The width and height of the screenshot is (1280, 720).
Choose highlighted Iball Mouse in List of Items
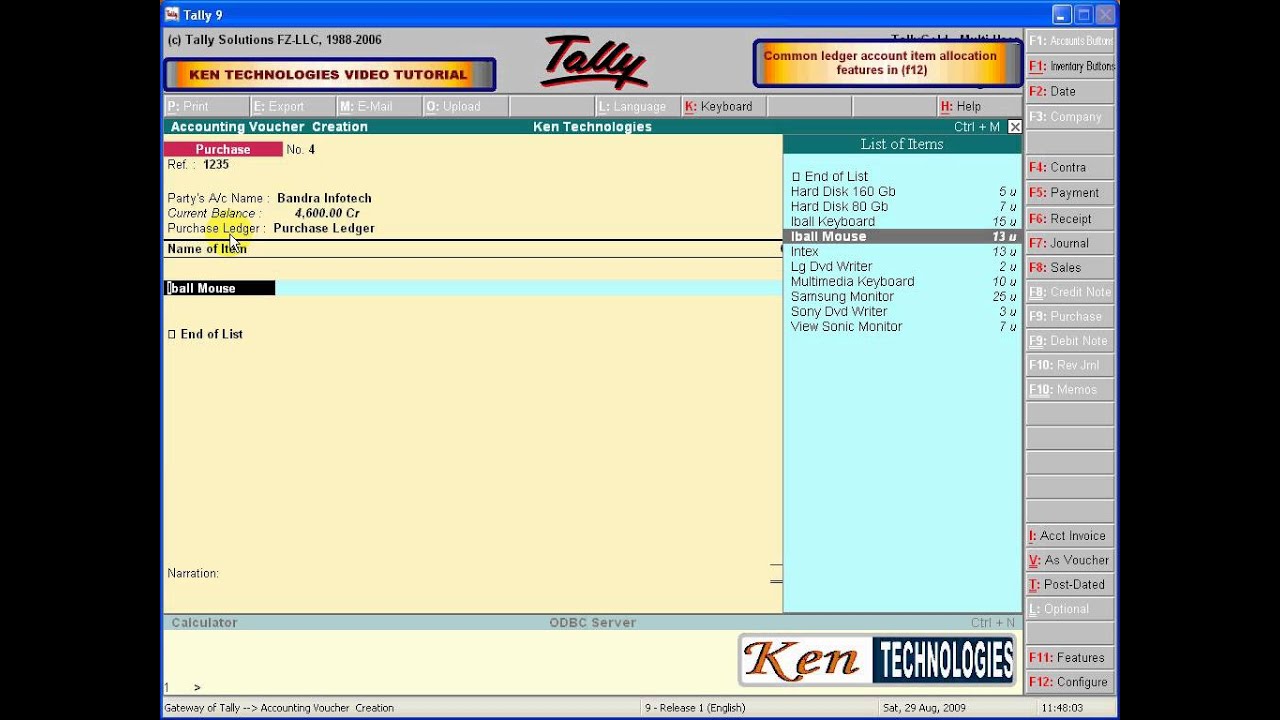coord(902,237)
